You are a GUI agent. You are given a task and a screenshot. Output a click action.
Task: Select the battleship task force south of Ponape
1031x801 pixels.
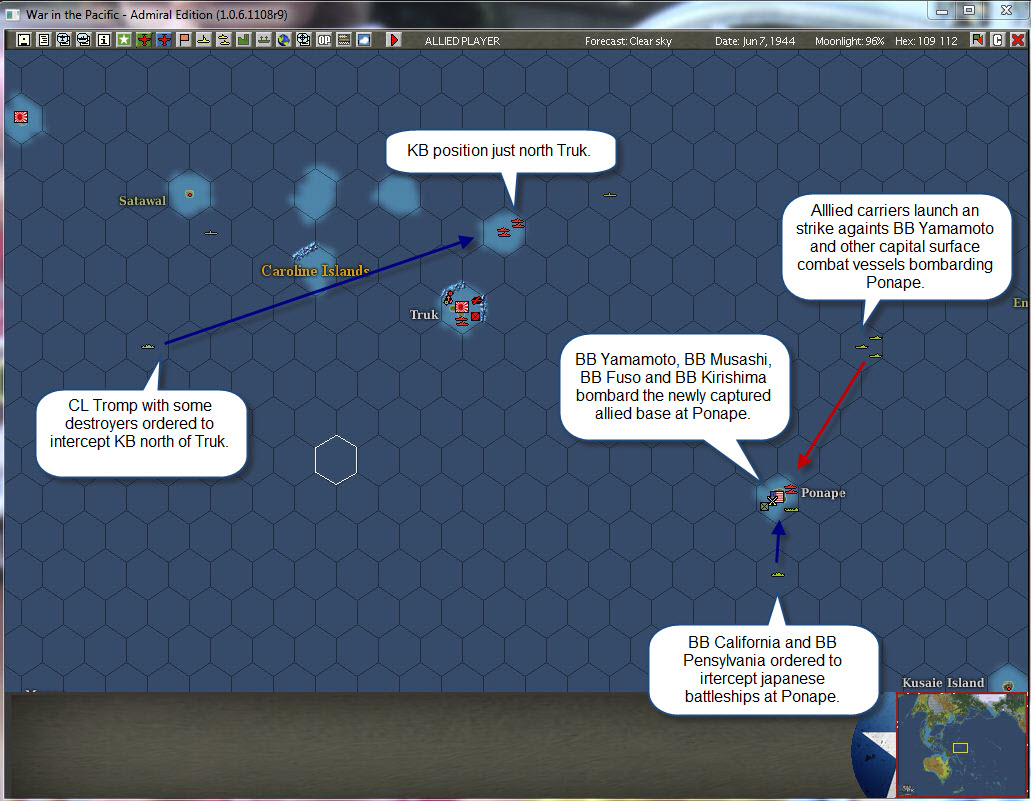coord(778,574)
